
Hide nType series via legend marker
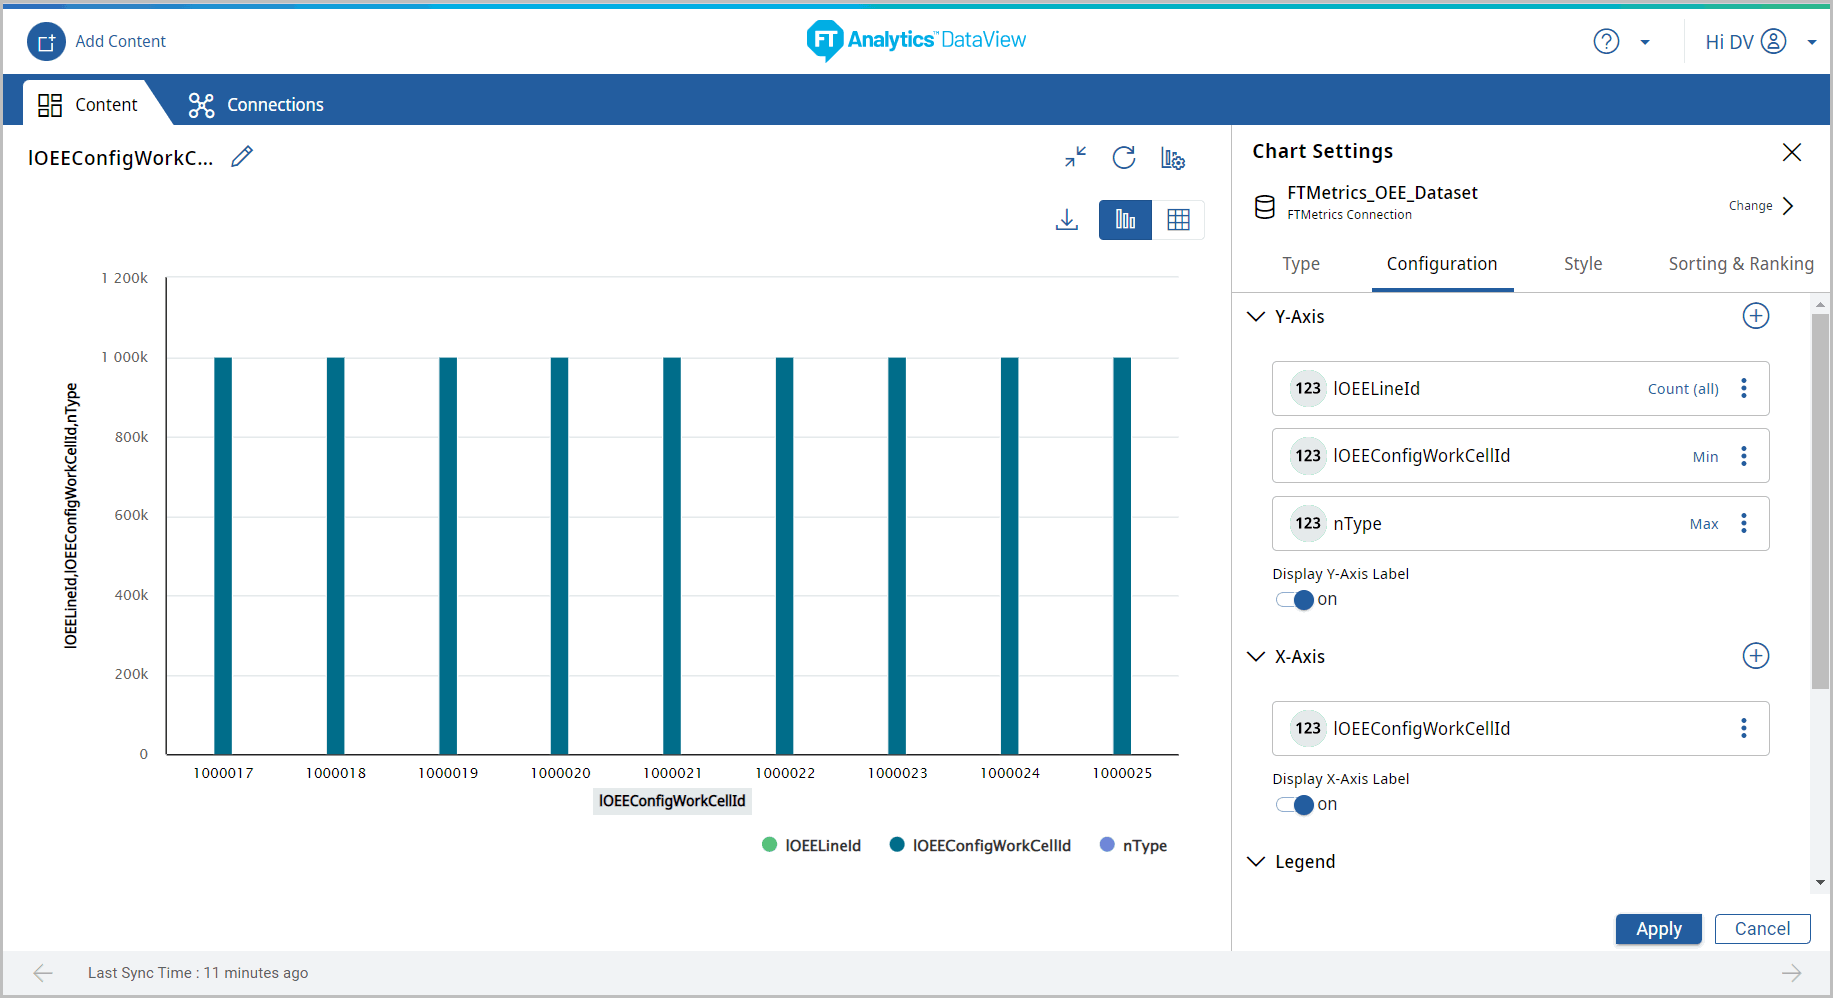click(1107, 845)
